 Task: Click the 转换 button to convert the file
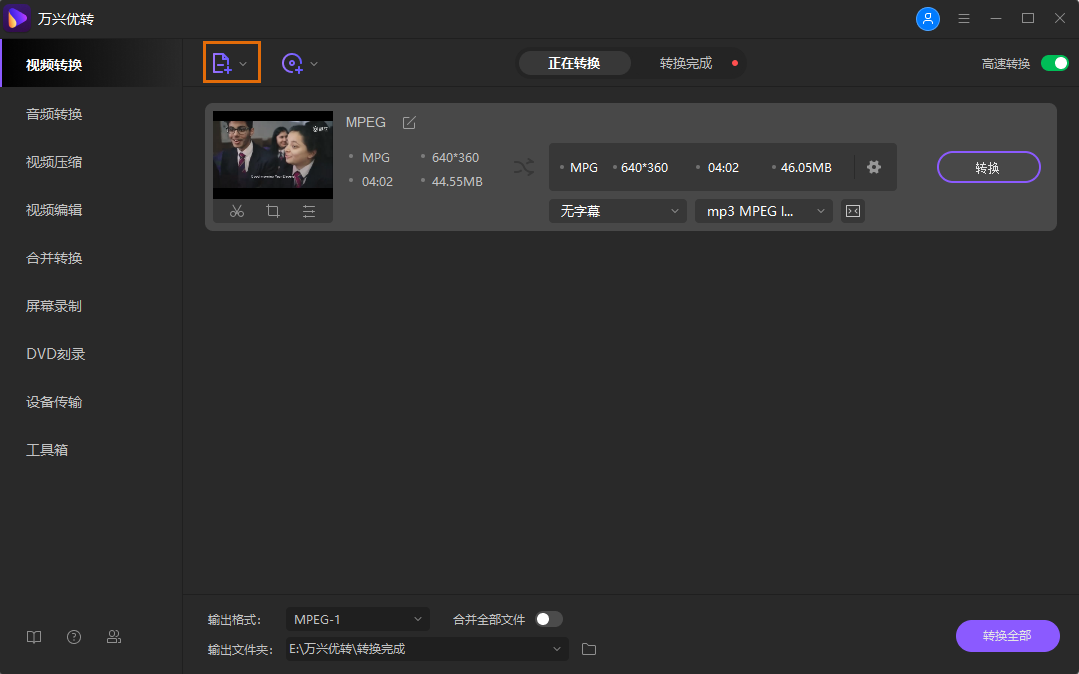(x=988, y=167)
